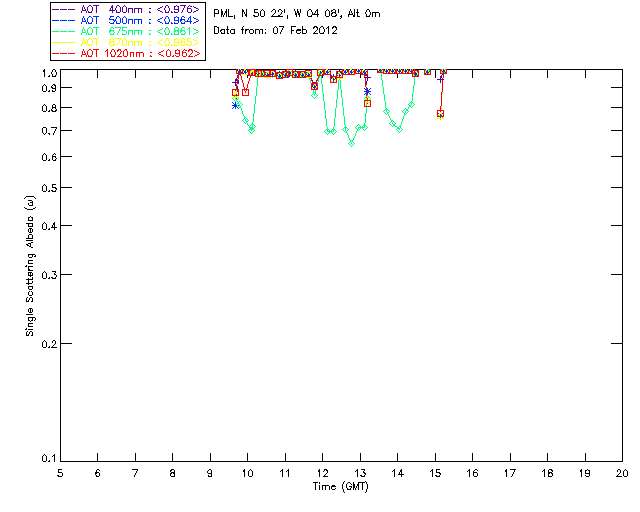Click the 0.1 y-axis tick label
Image resolution: width=640 pixels, height=512 pixels.
click(x=49, y=459)
